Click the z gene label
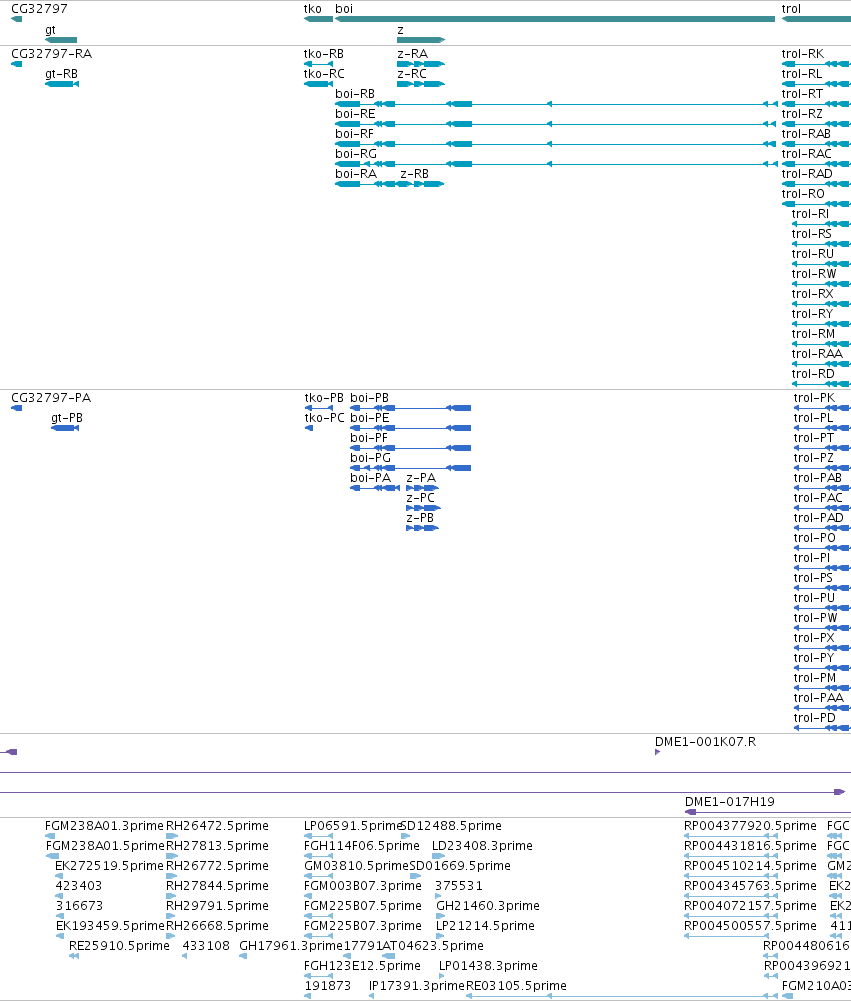The height and width of the screenshot is (1001, 851). (x=400, y=30)
